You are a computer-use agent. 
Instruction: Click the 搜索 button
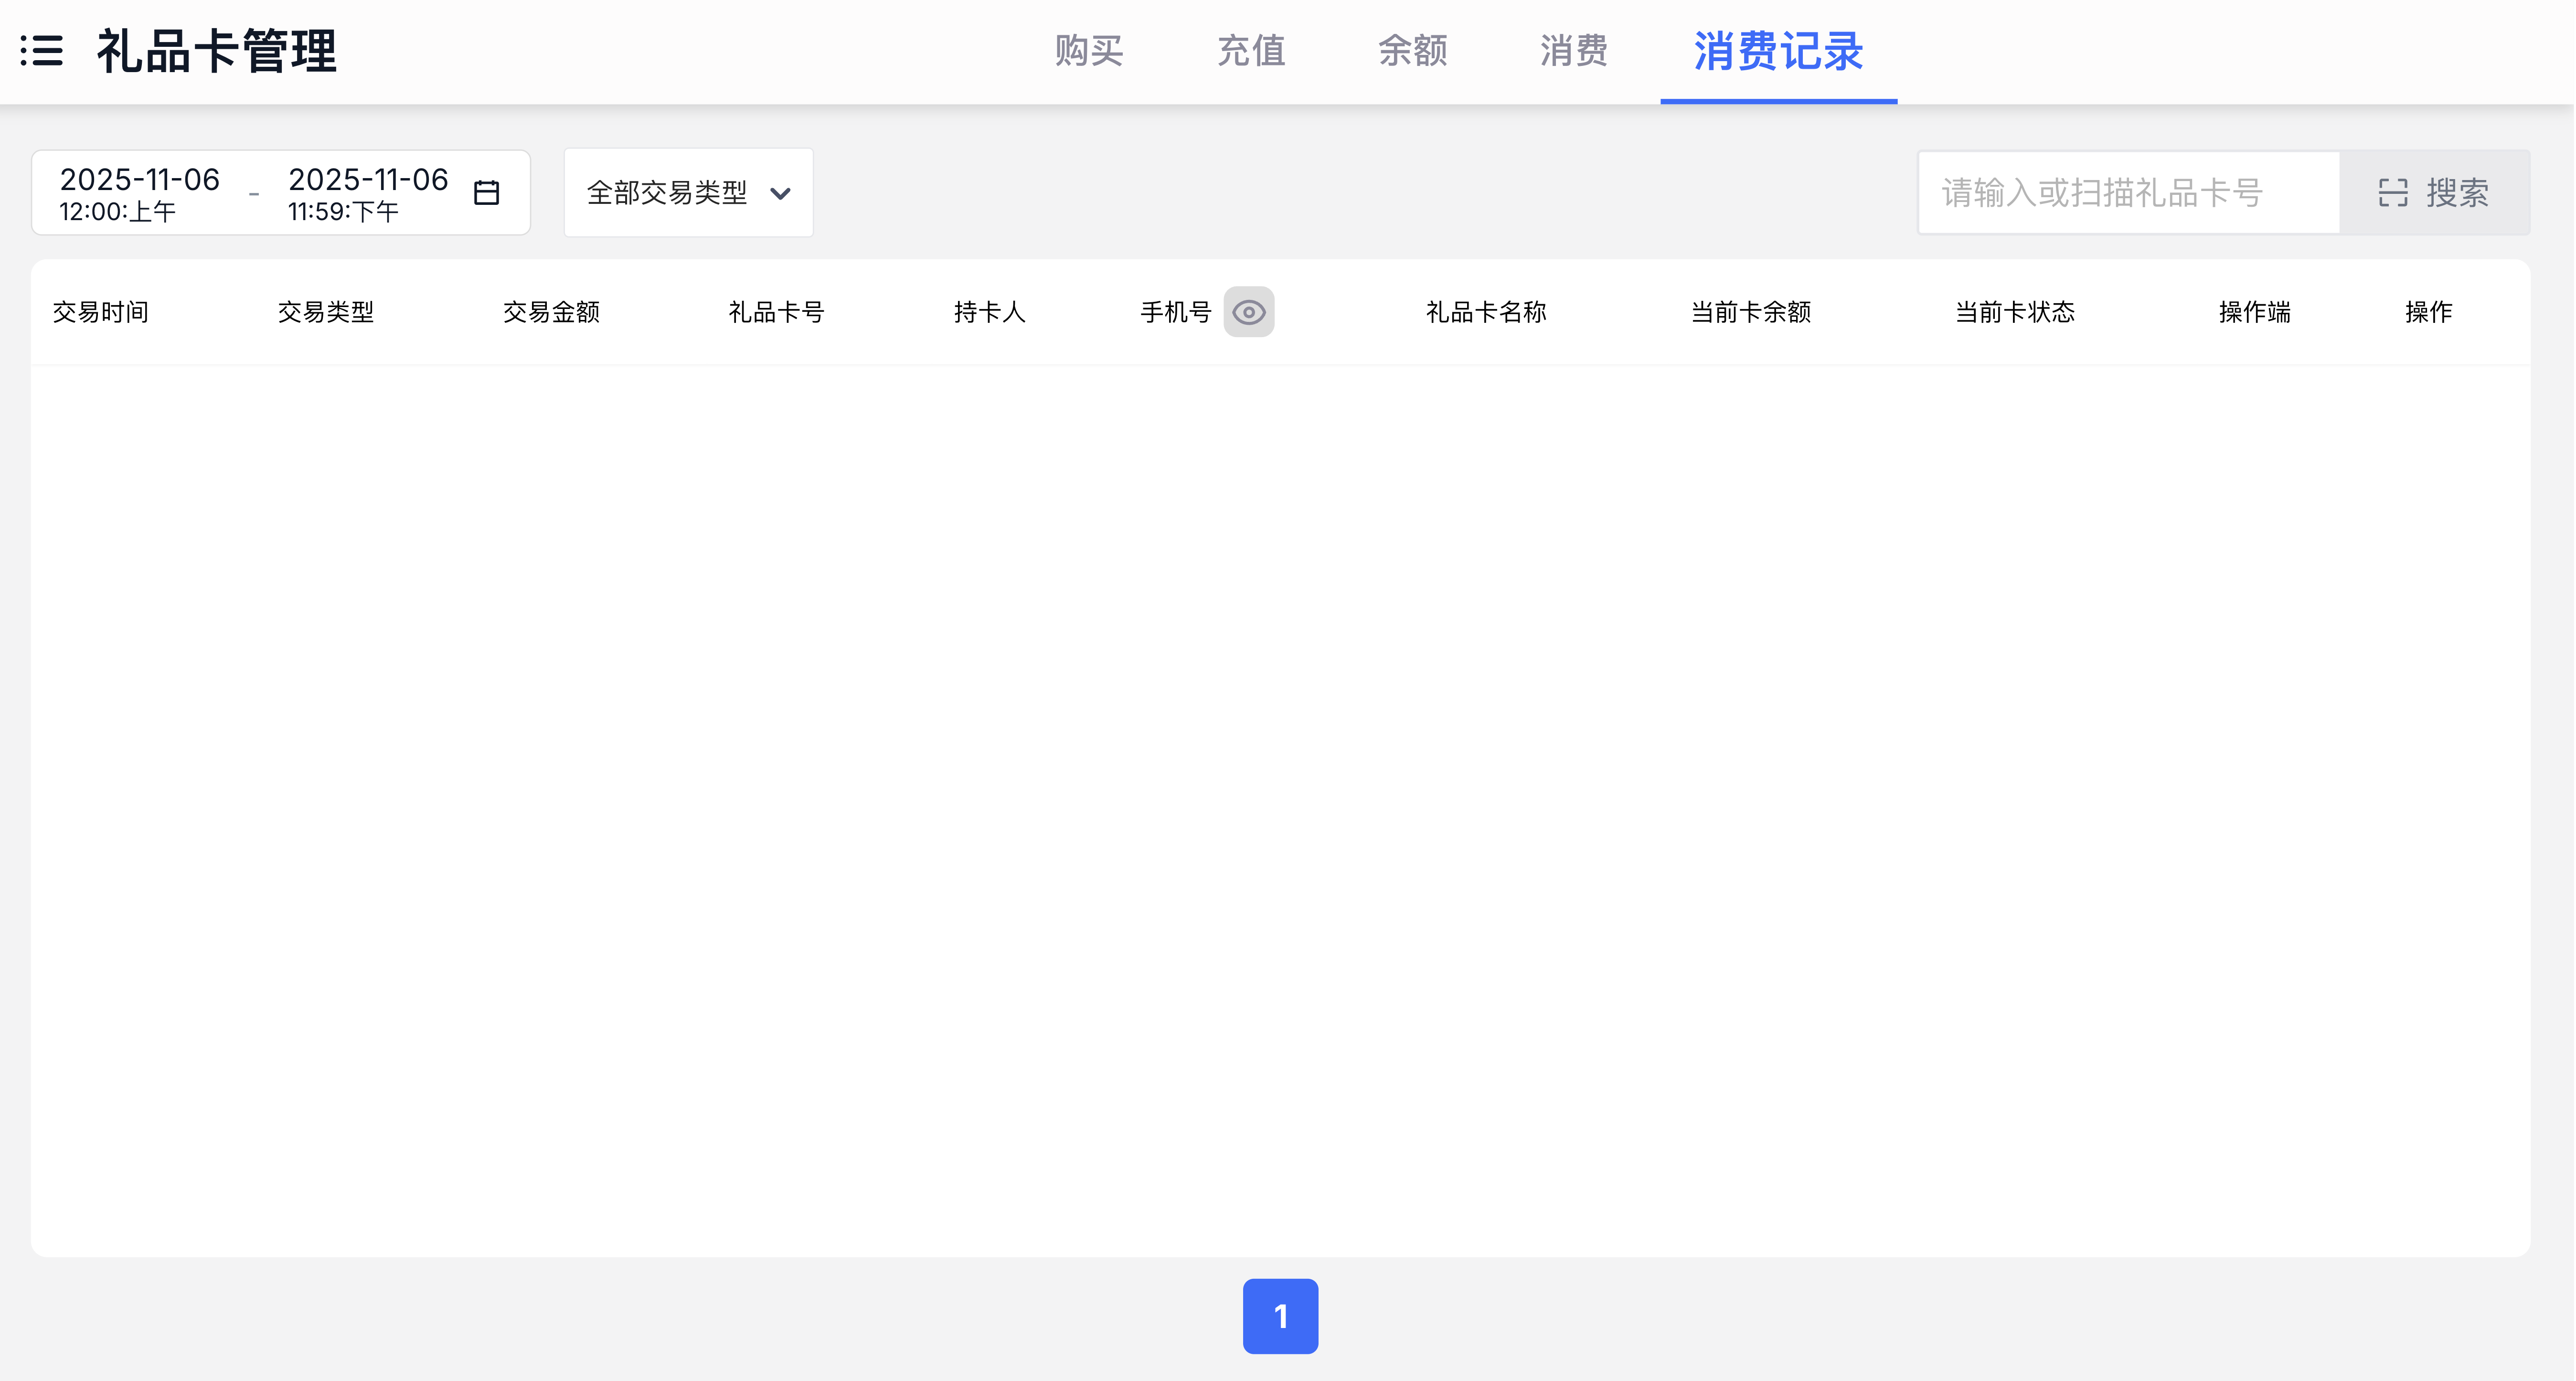click(2456, 192)
